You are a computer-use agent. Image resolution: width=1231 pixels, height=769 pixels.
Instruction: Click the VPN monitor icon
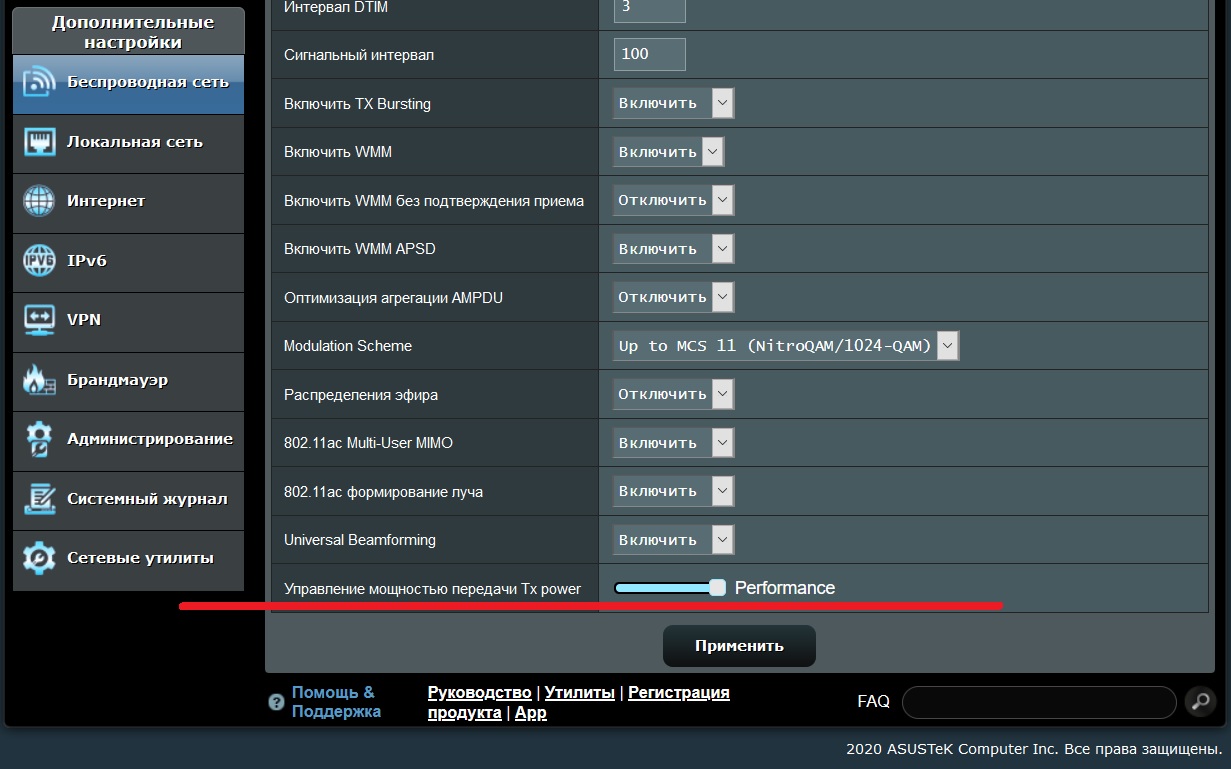39,320
